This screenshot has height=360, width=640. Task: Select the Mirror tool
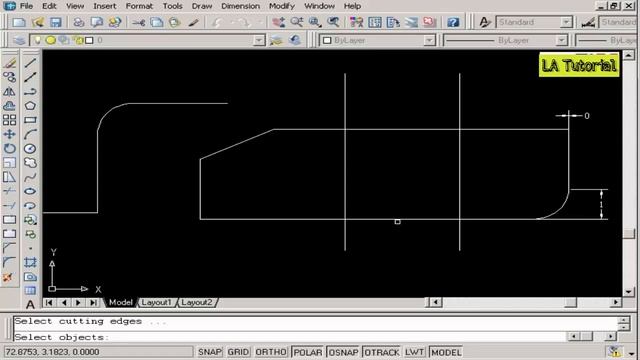9,91
